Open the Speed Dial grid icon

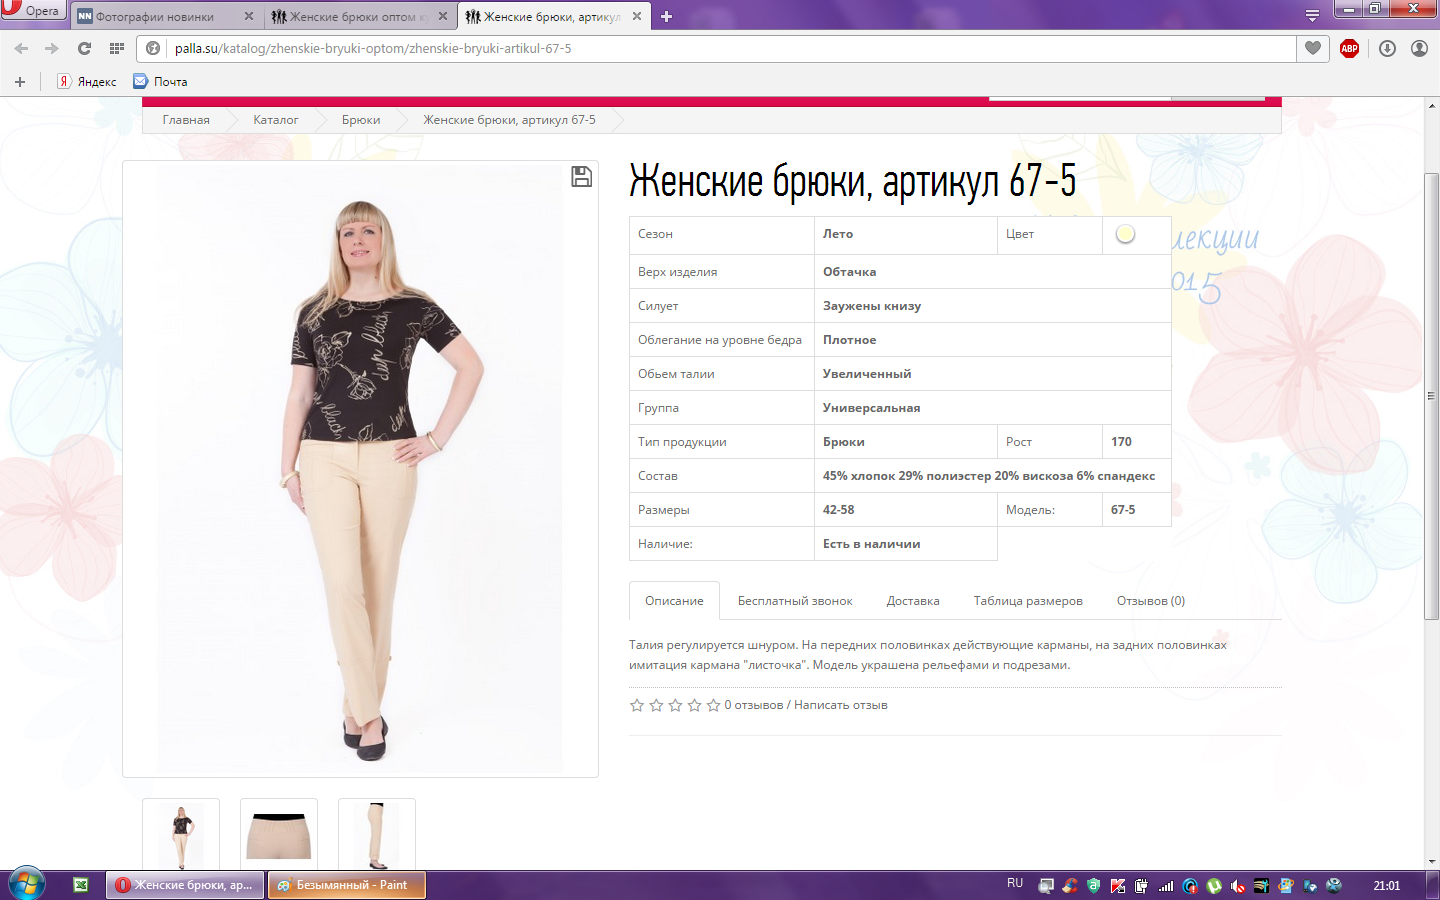point(117,48)
